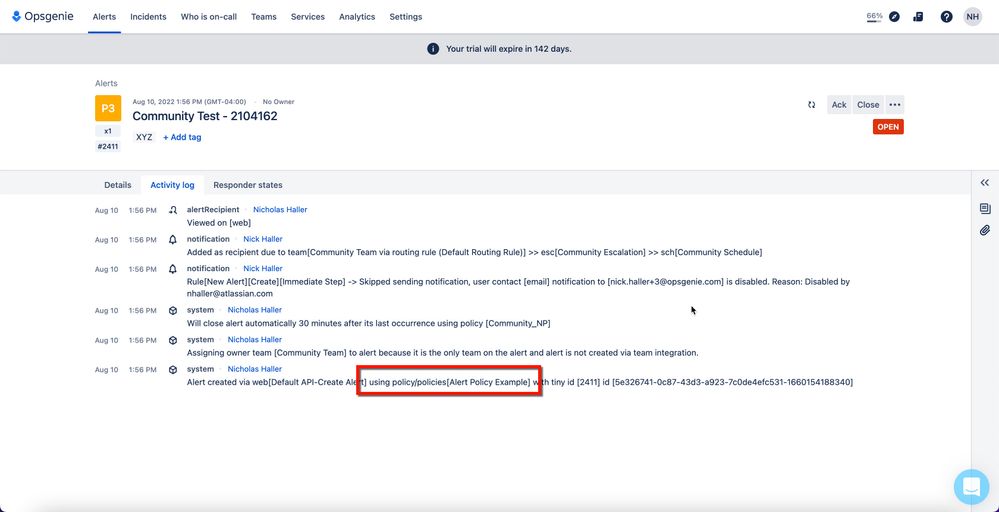This screenshot has height=512, width=999.
Task: Open the Analytics menu
Action: [x=357, y=17]
